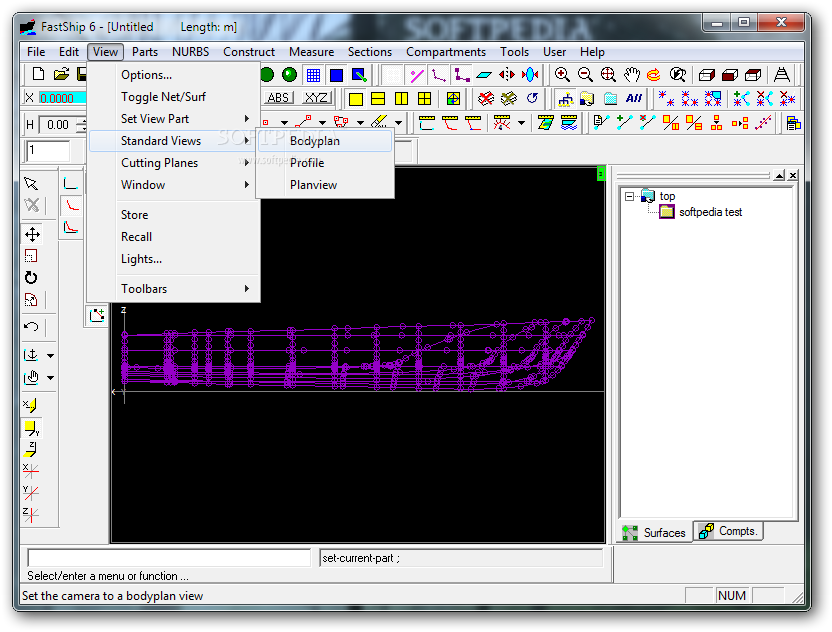The width and height of the screenshot is (832, 632).
Task: Collapse the top tree node
Action: (629, 196)
